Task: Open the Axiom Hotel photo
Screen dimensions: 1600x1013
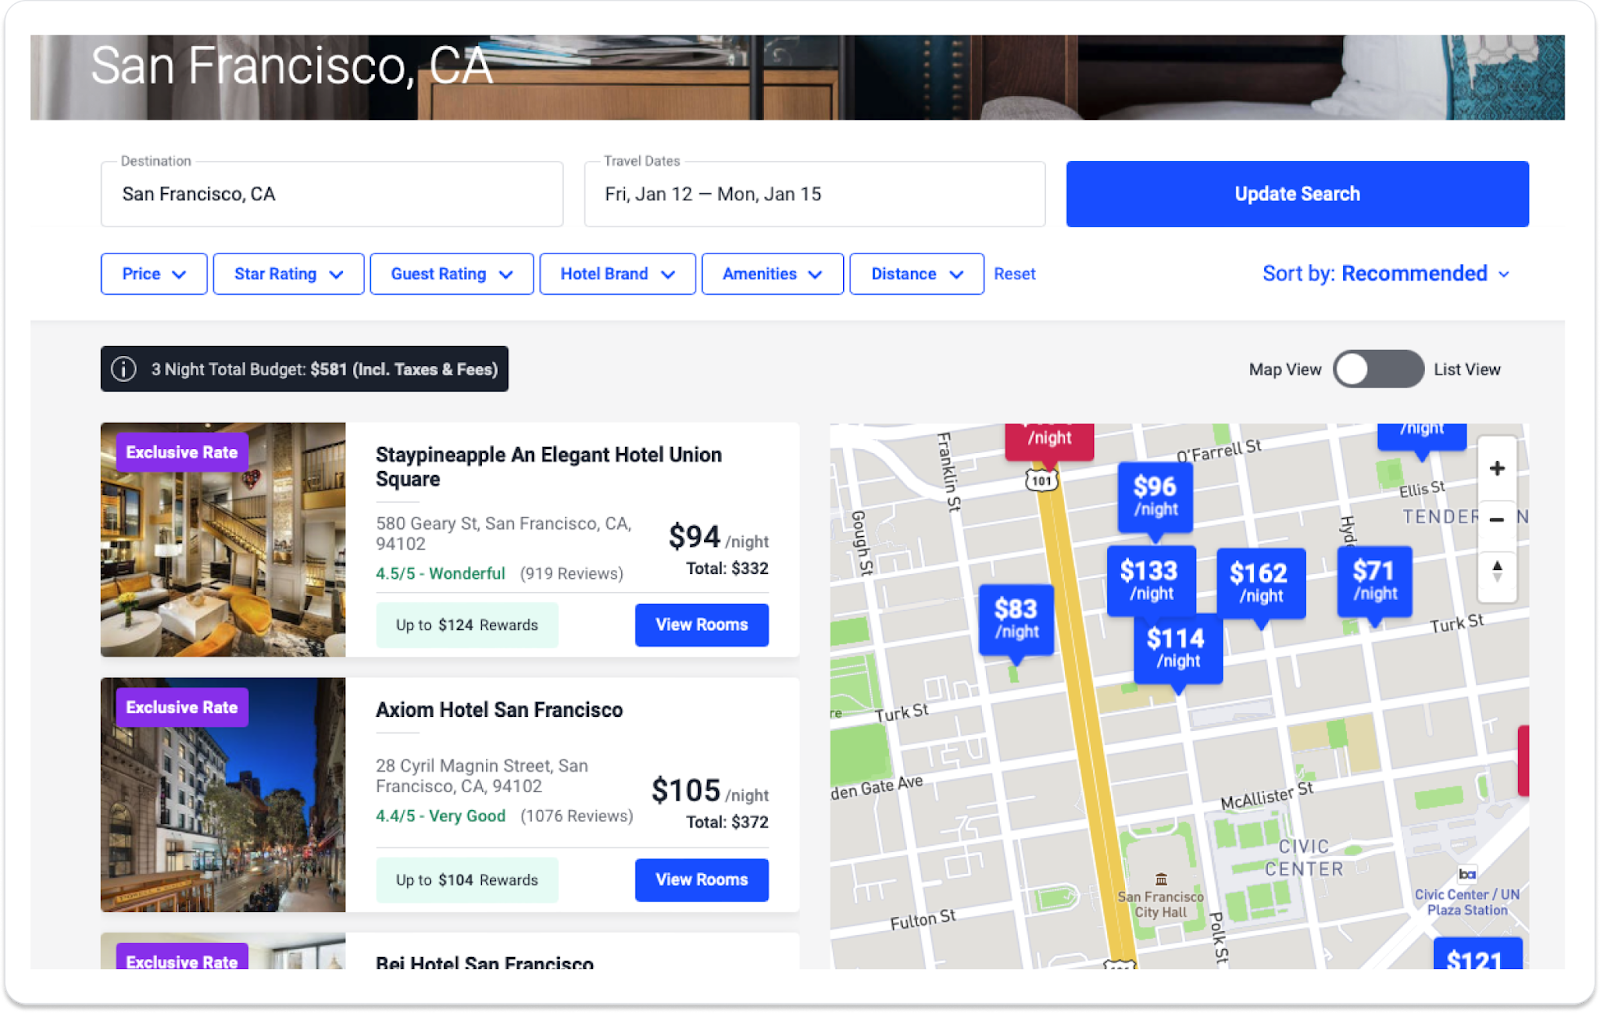Action: 223,795
